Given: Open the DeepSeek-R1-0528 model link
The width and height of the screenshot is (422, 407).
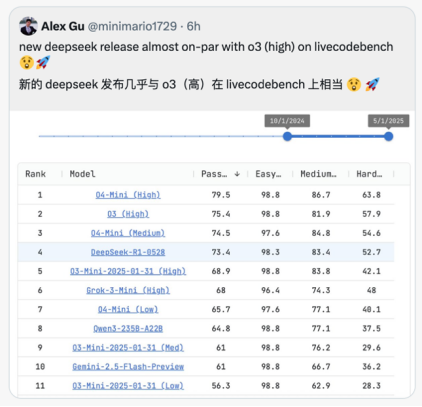Looking at the screenshot, I should pos(128,252).
